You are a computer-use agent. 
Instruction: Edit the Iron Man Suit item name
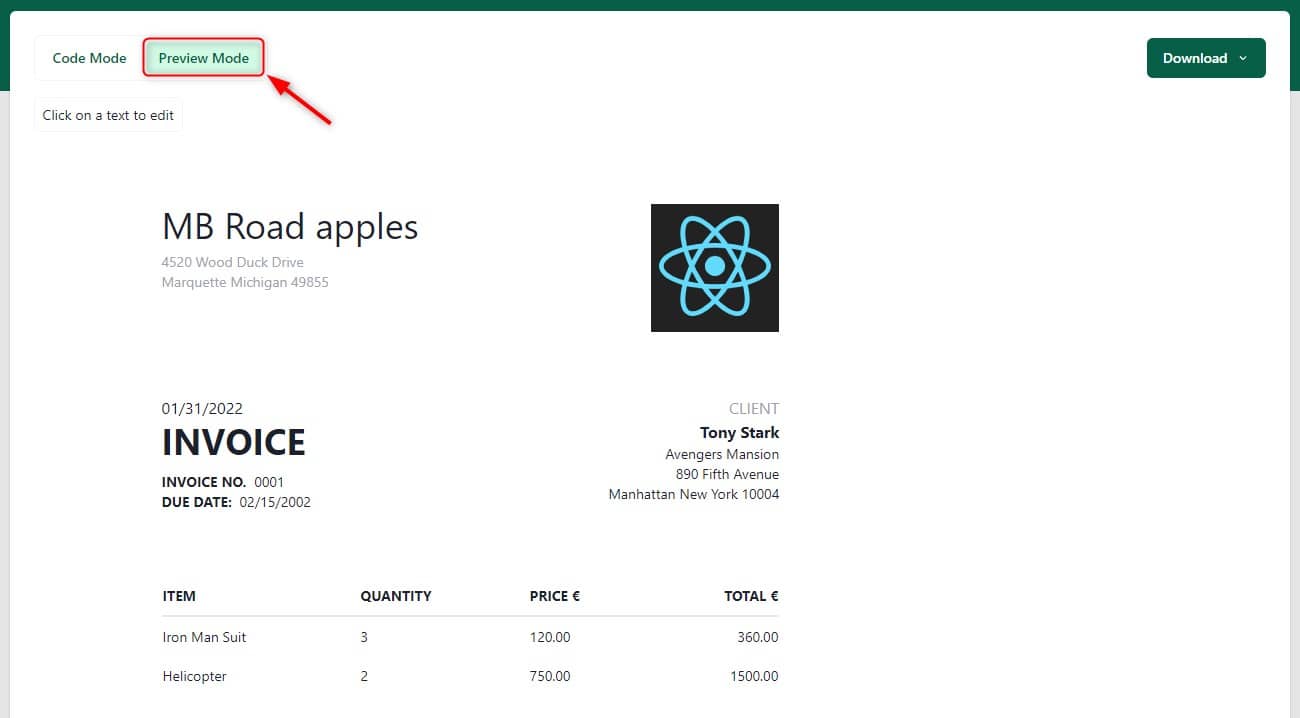(x=204, y=637)
